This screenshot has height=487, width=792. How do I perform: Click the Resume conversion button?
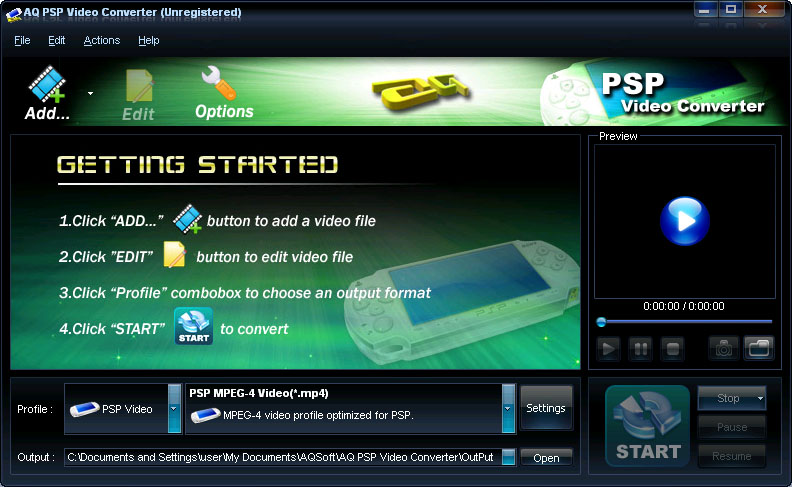[732, 456]
